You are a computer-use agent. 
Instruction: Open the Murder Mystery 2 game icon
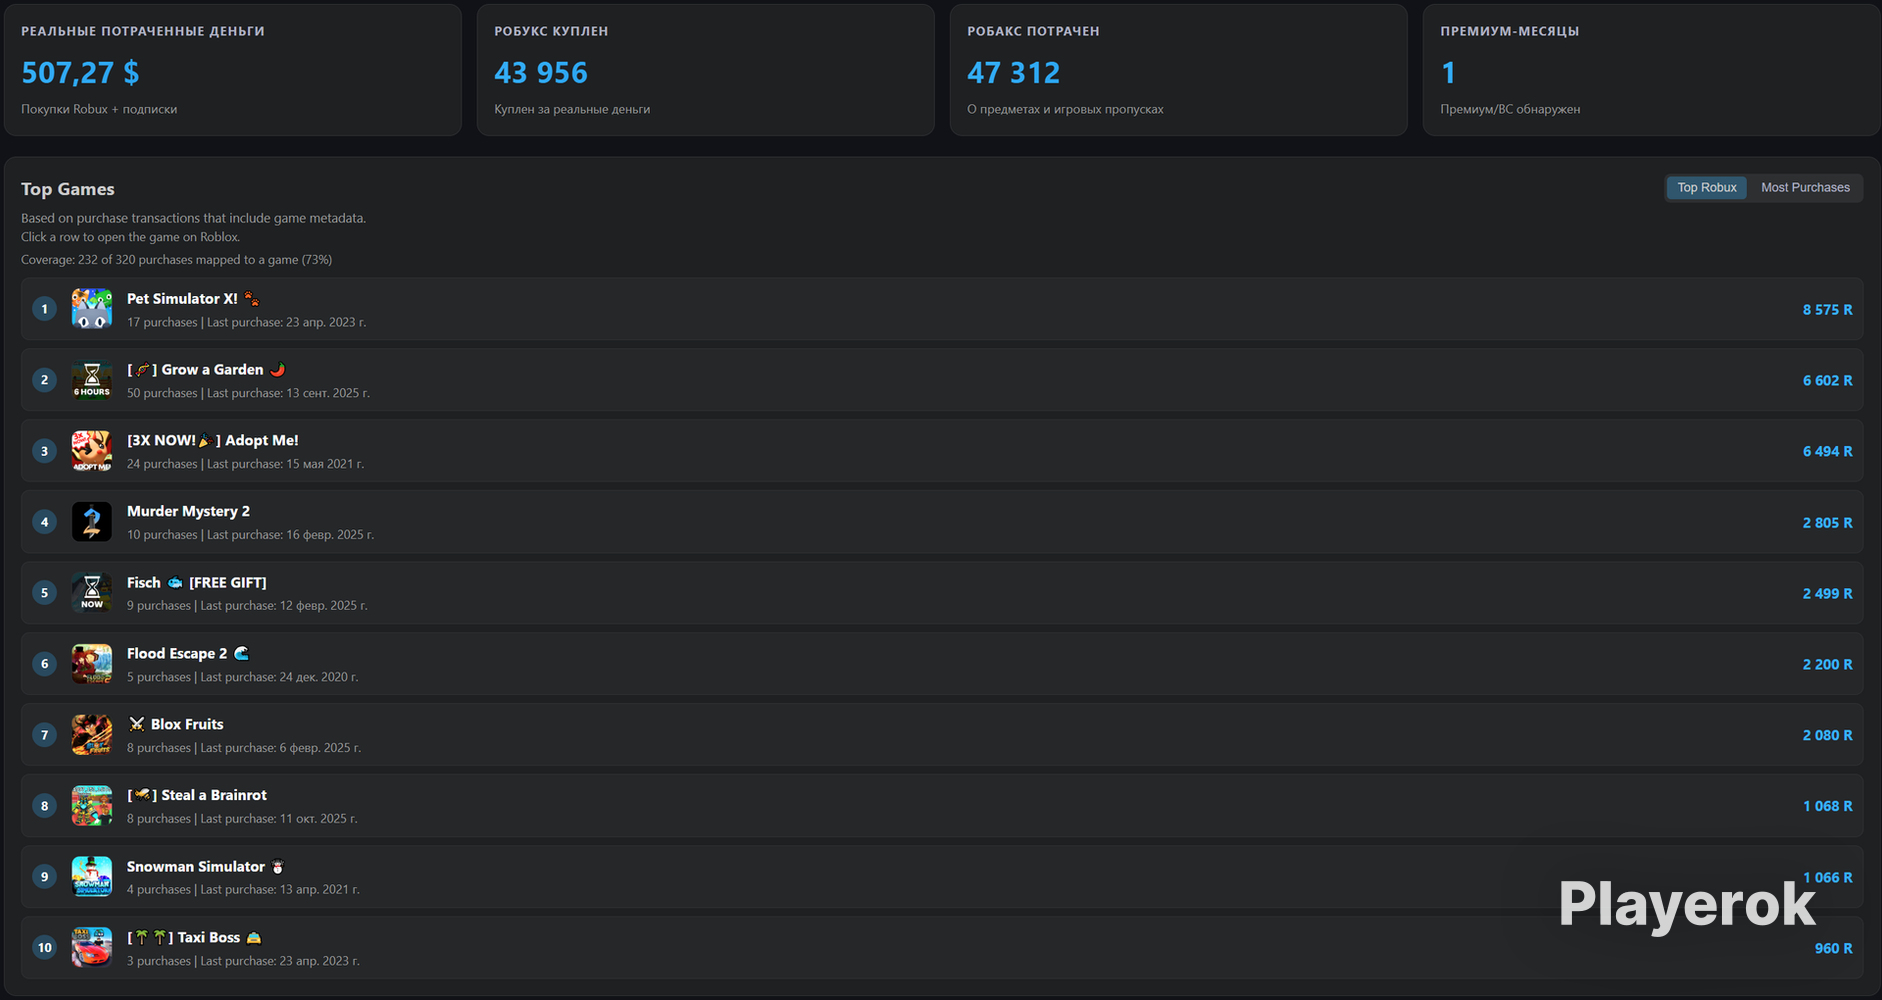tap(92, 522)
